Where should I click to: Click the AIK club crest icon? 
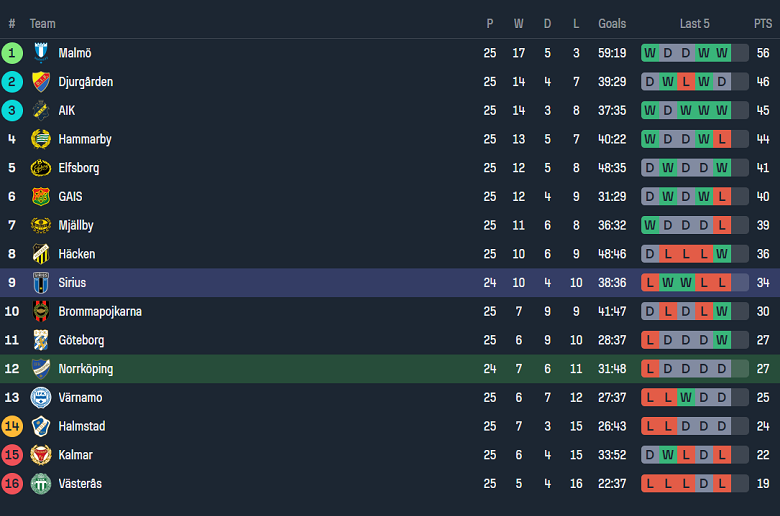[41, 111]
